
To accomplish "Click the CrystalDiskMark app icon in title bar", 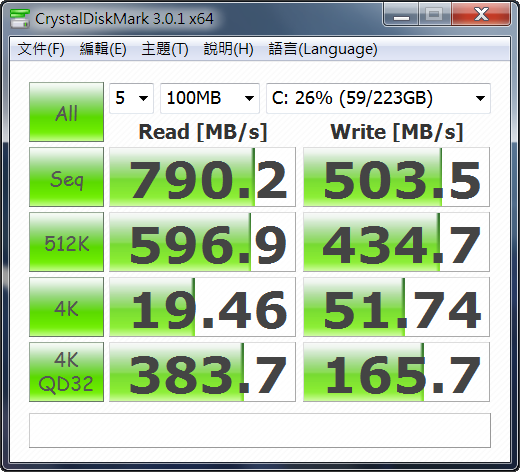I will click(19, 19).
